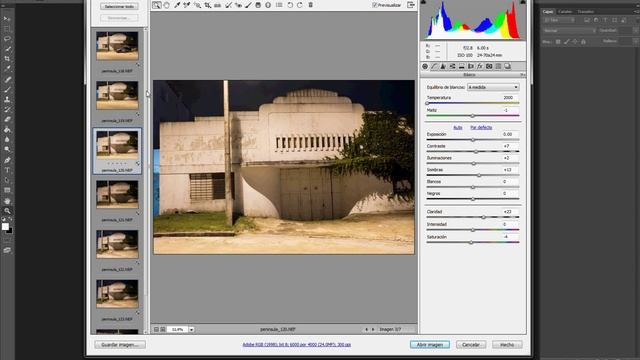Go to next image arrow
640x360 pixels.
click(373, 329)
